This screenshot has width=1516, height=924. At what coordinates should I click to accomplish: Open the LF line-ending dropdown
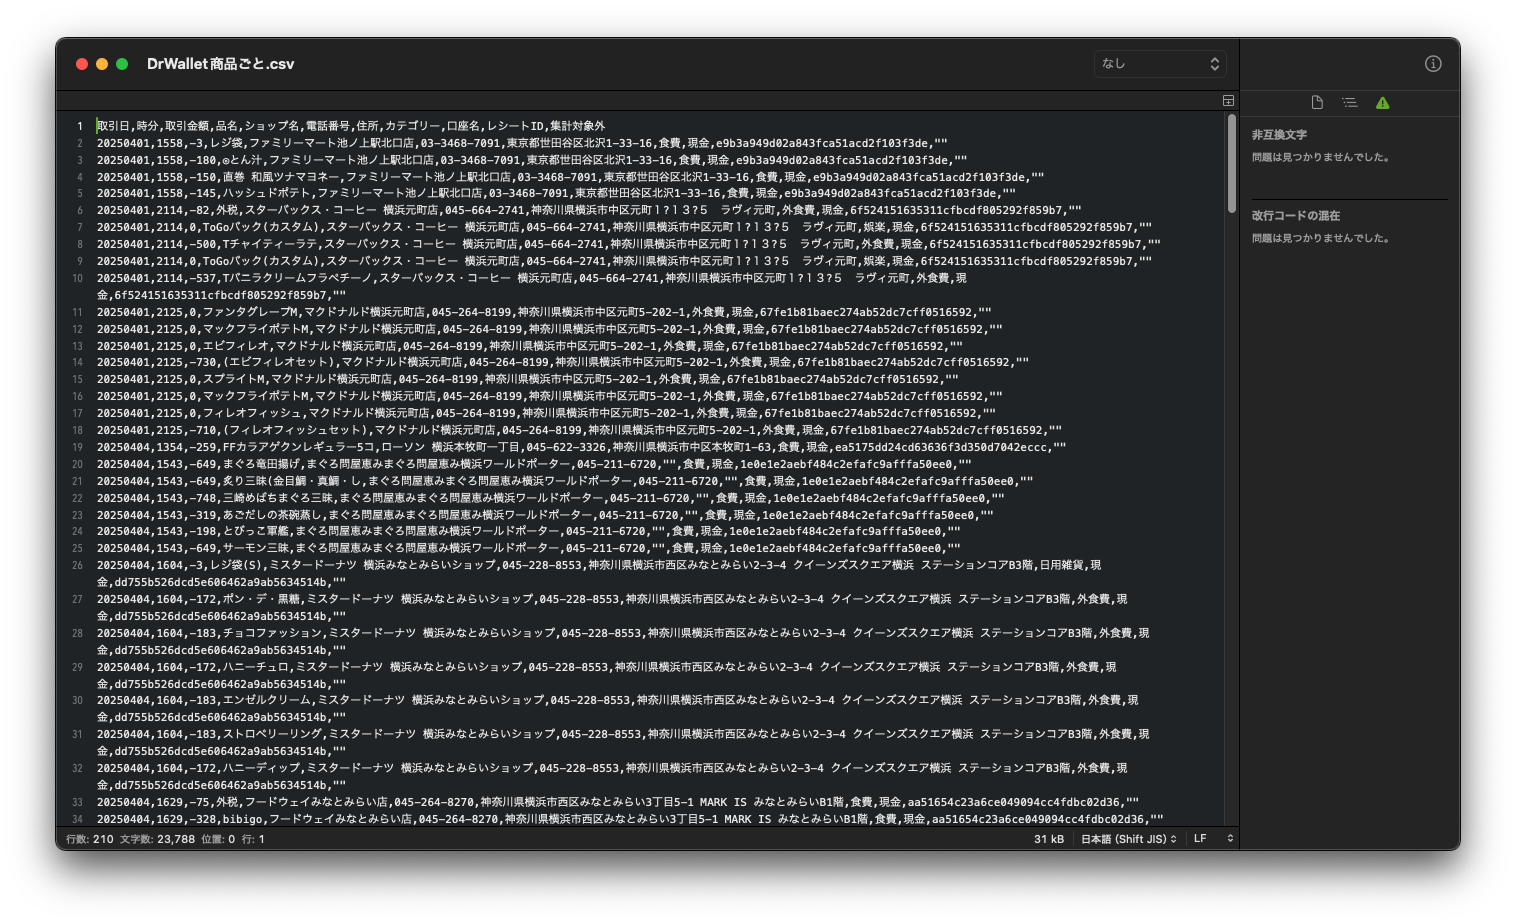point(1210,839)
